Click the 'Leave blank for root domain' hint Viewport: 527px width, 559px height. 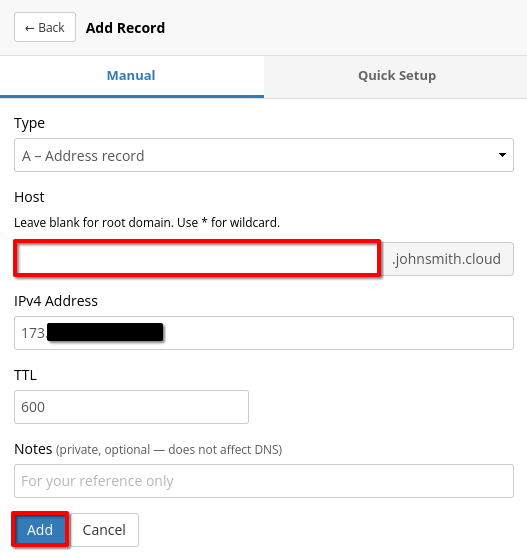(x=147, y=222)
